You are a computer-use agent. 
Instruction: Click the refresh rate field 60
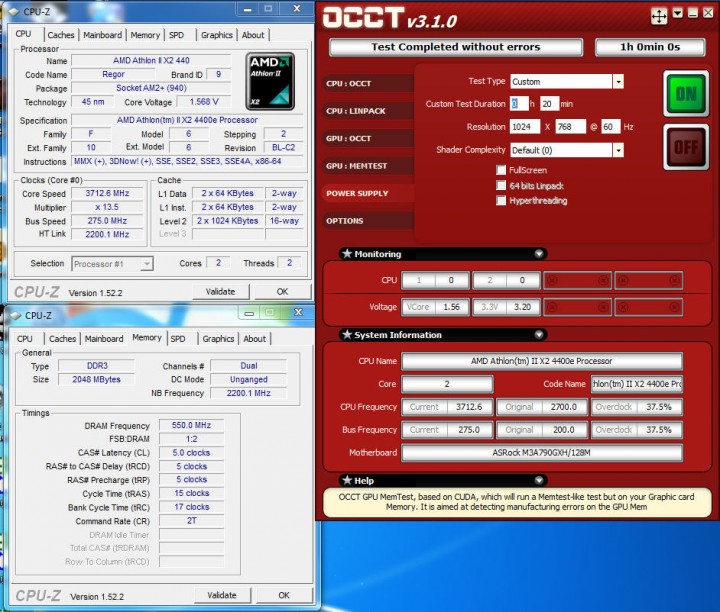click(x=611, y=127)
